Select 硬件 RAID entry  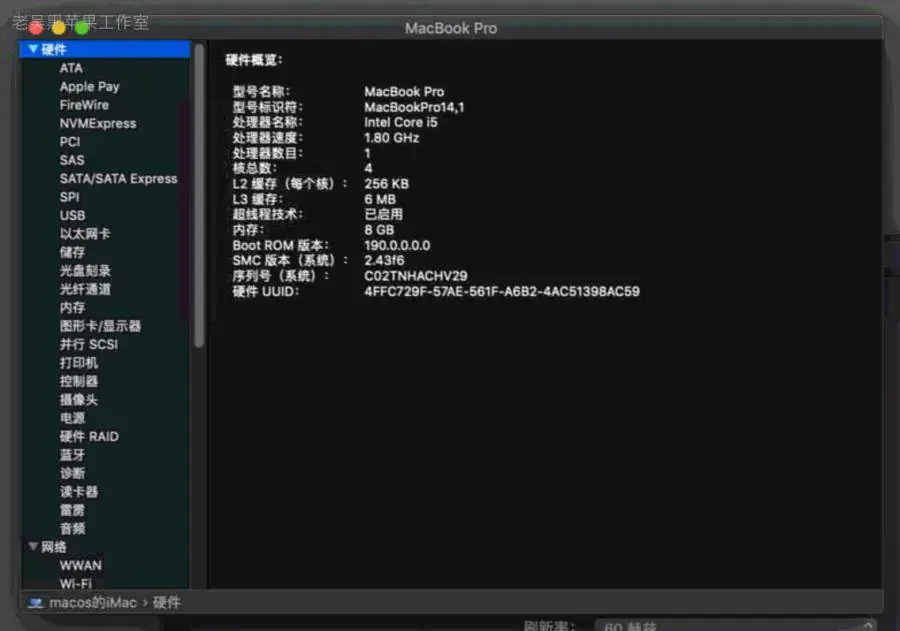(x=89, y=436)
